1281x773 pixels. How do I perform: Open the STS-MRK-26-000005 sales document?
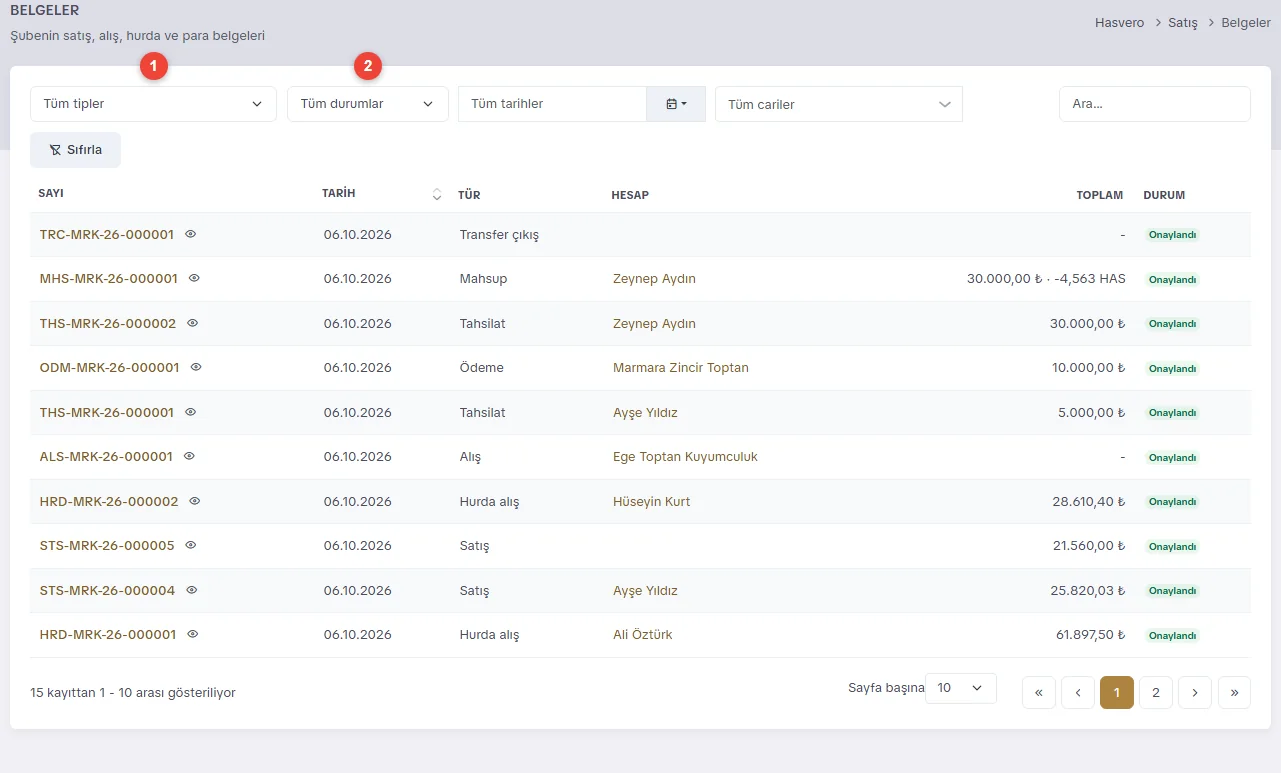click(107, 546)
